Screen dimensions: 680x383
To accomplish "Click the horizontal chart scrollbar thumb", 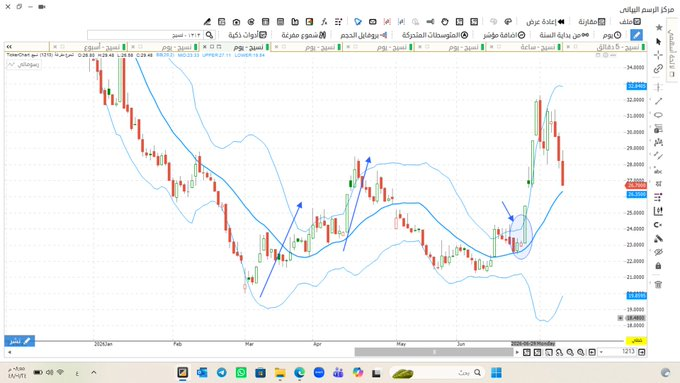I will pos(434,352).
